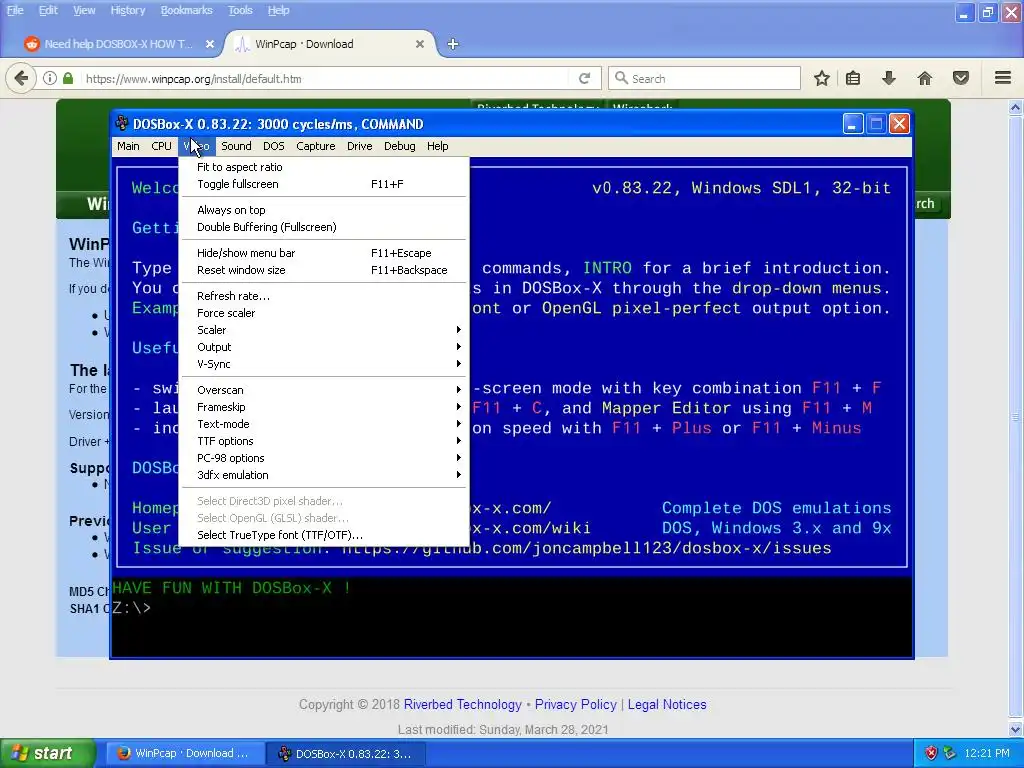Click the DOSBox-X title bar icon
Screen dimensions: 1024x768
tap(121, 123)
